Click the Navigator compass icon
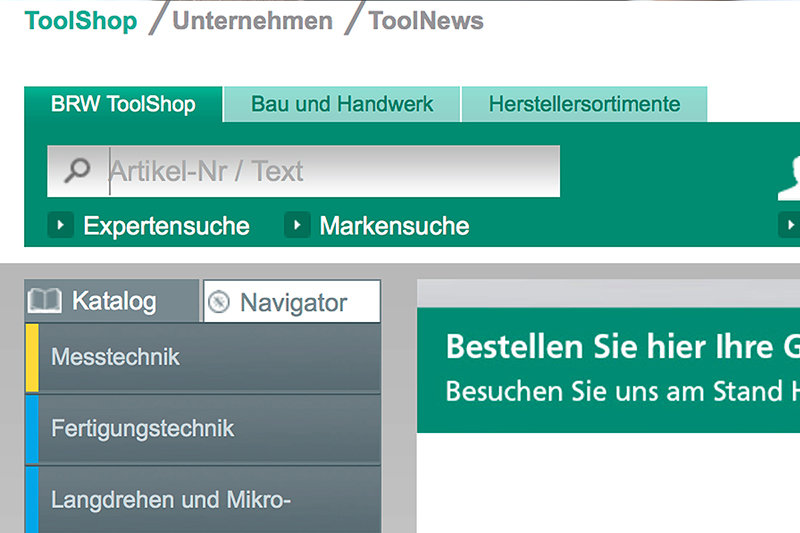This screenshot has width=800, height=533. [x=219, y=301]
